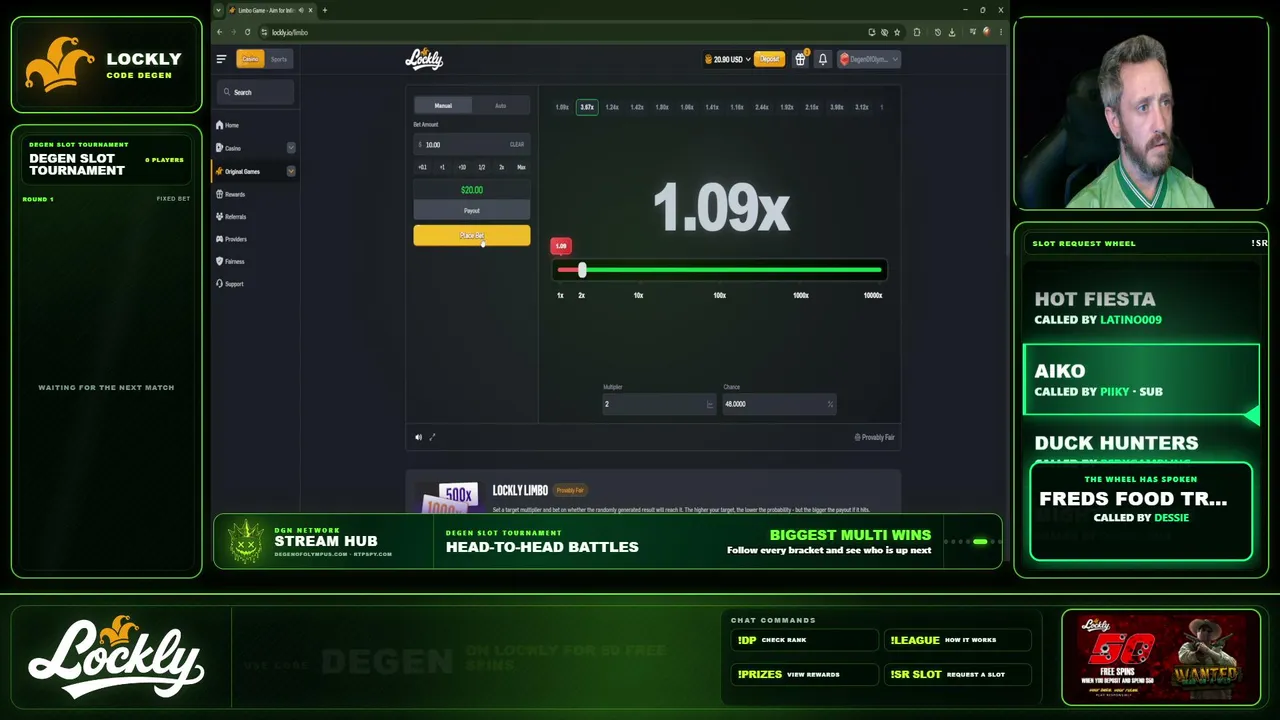Image resolution: width=1280 pixels, height=720 pixels.
Task: Open the gift rewards icon in the header
Action: [800, 59]
